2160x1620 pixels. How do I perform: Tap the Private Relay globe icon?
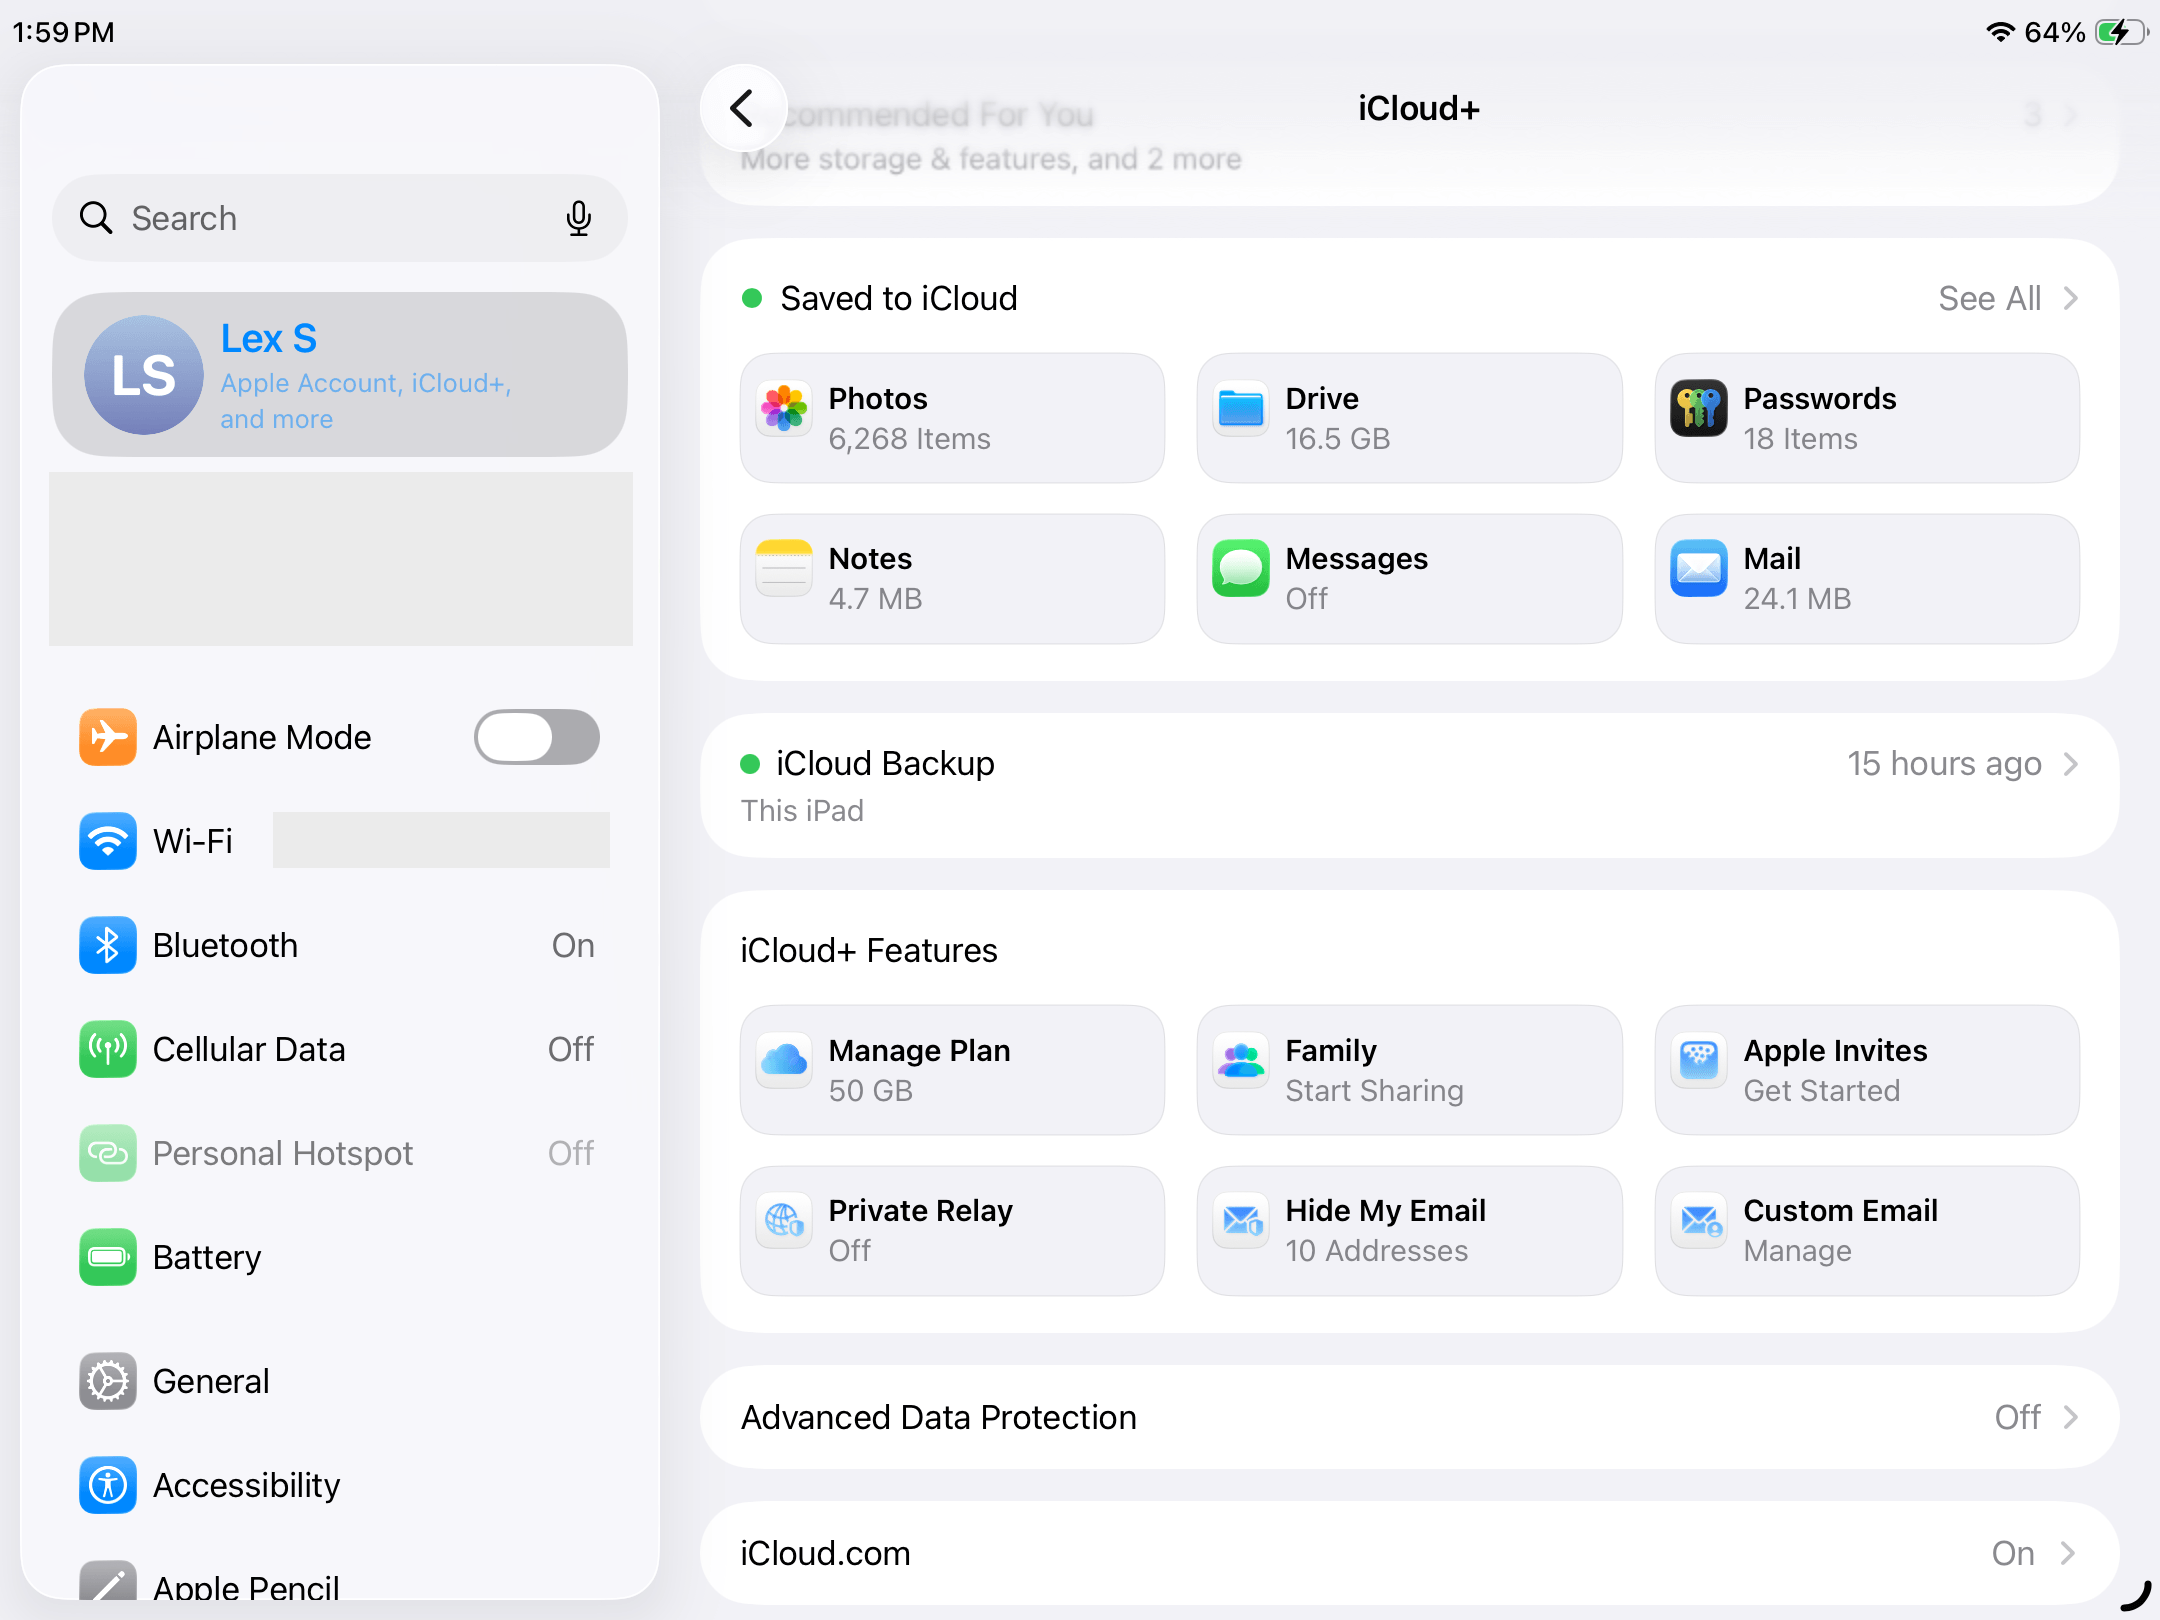[x=784, y=1220]
